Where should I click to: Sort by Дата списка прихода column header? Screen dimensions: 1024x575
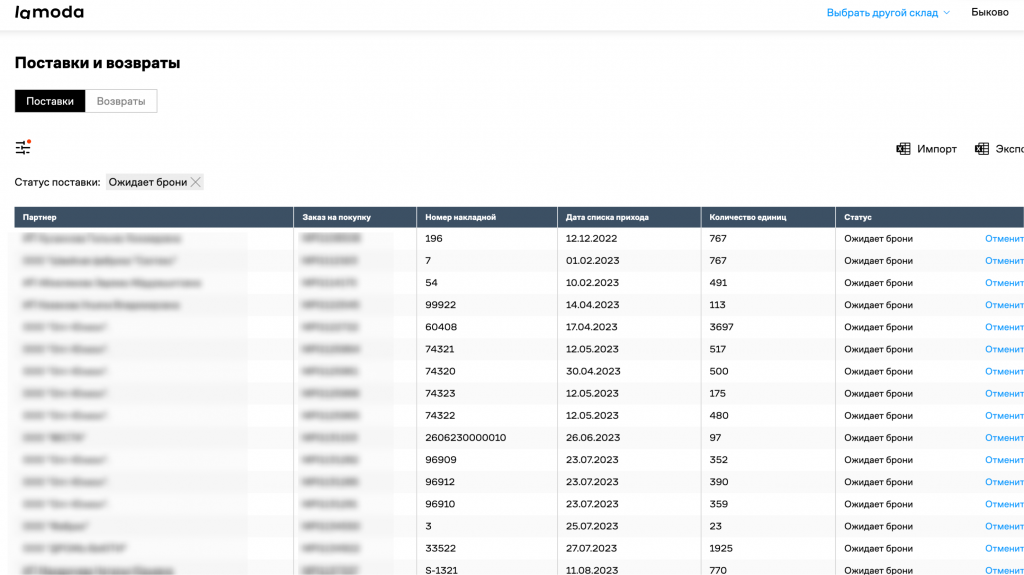[607, 217]
